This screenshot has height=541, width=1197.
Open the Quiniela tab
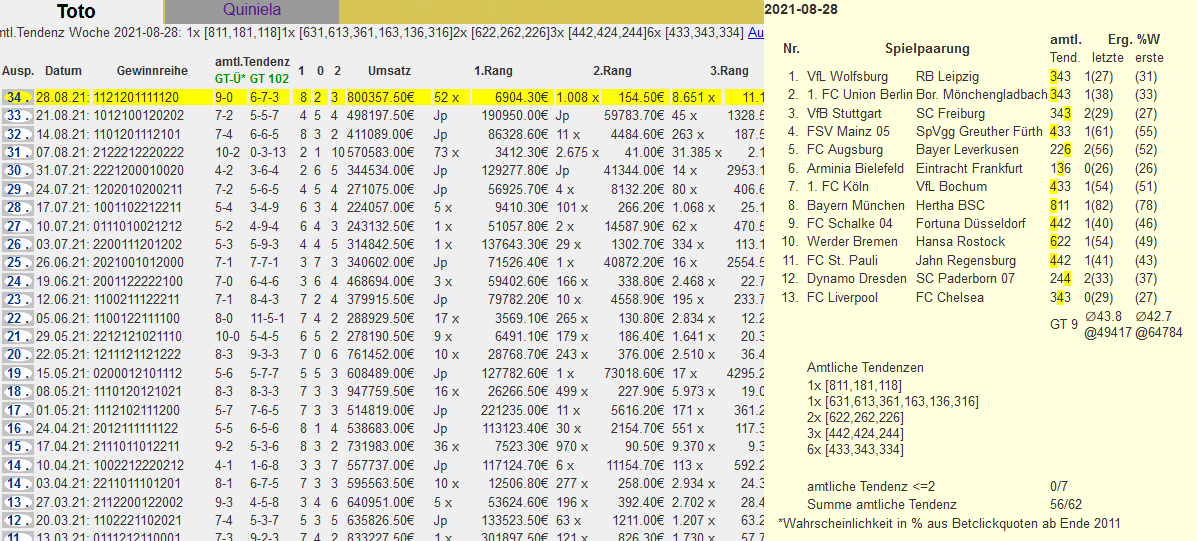[x=252, y=11]
